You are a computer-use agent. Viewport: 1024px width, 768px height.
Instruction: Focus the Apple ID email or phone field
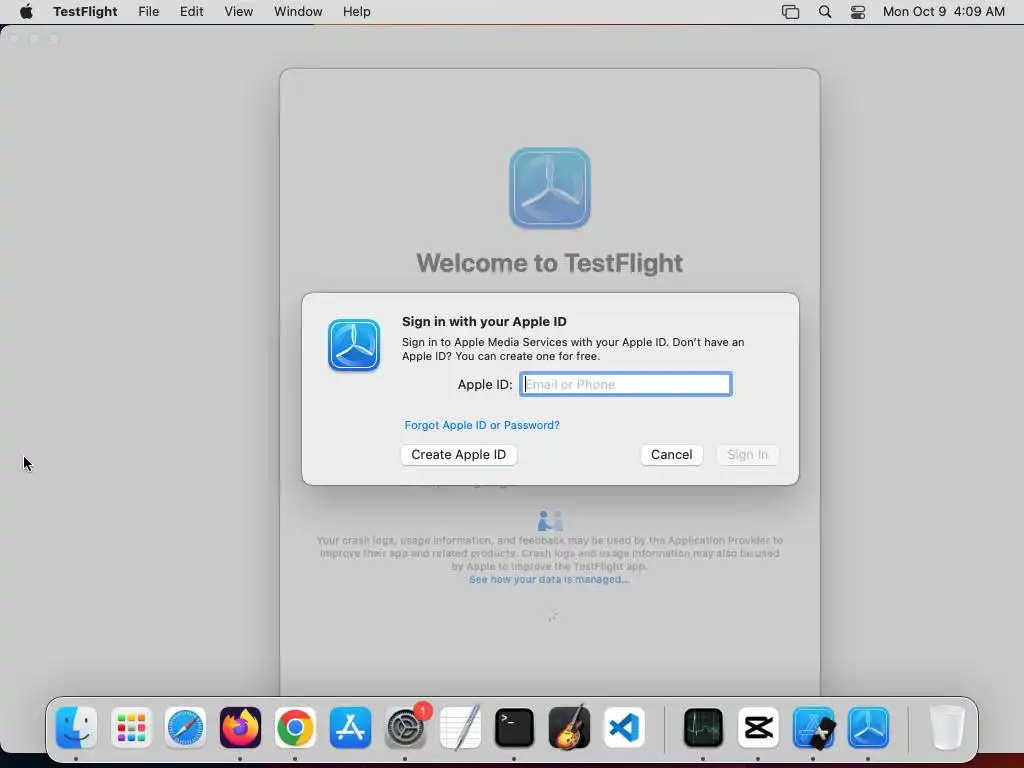pos(626,384)
